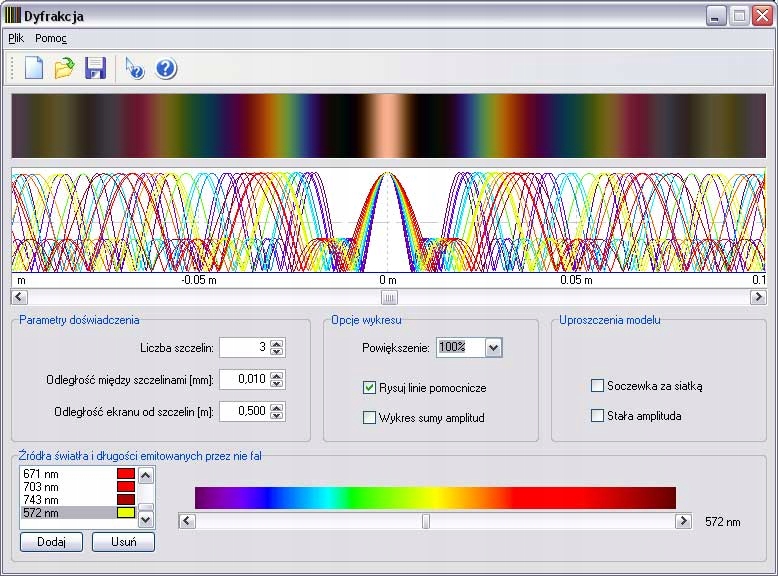Screen dimensions: 778x576
Task: Save using the floppy disk icon
Action: [95, 68]
